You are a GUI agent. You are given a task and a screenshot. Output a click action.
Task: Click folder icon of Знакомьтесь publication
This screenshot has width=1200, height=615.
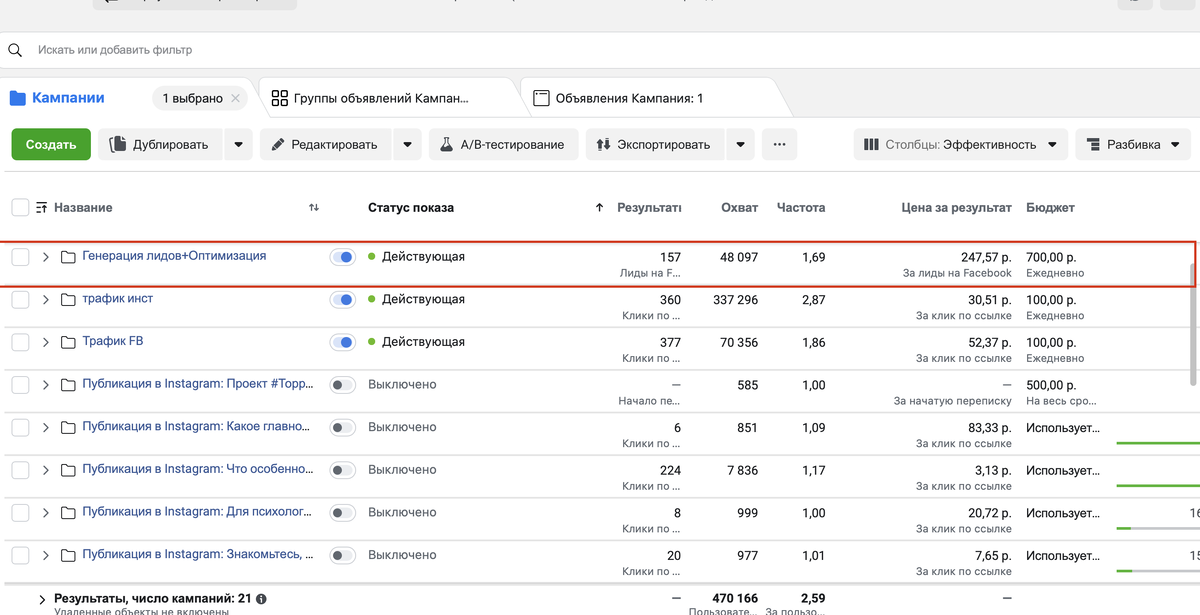pyautogui.click(x=68, y=556)
